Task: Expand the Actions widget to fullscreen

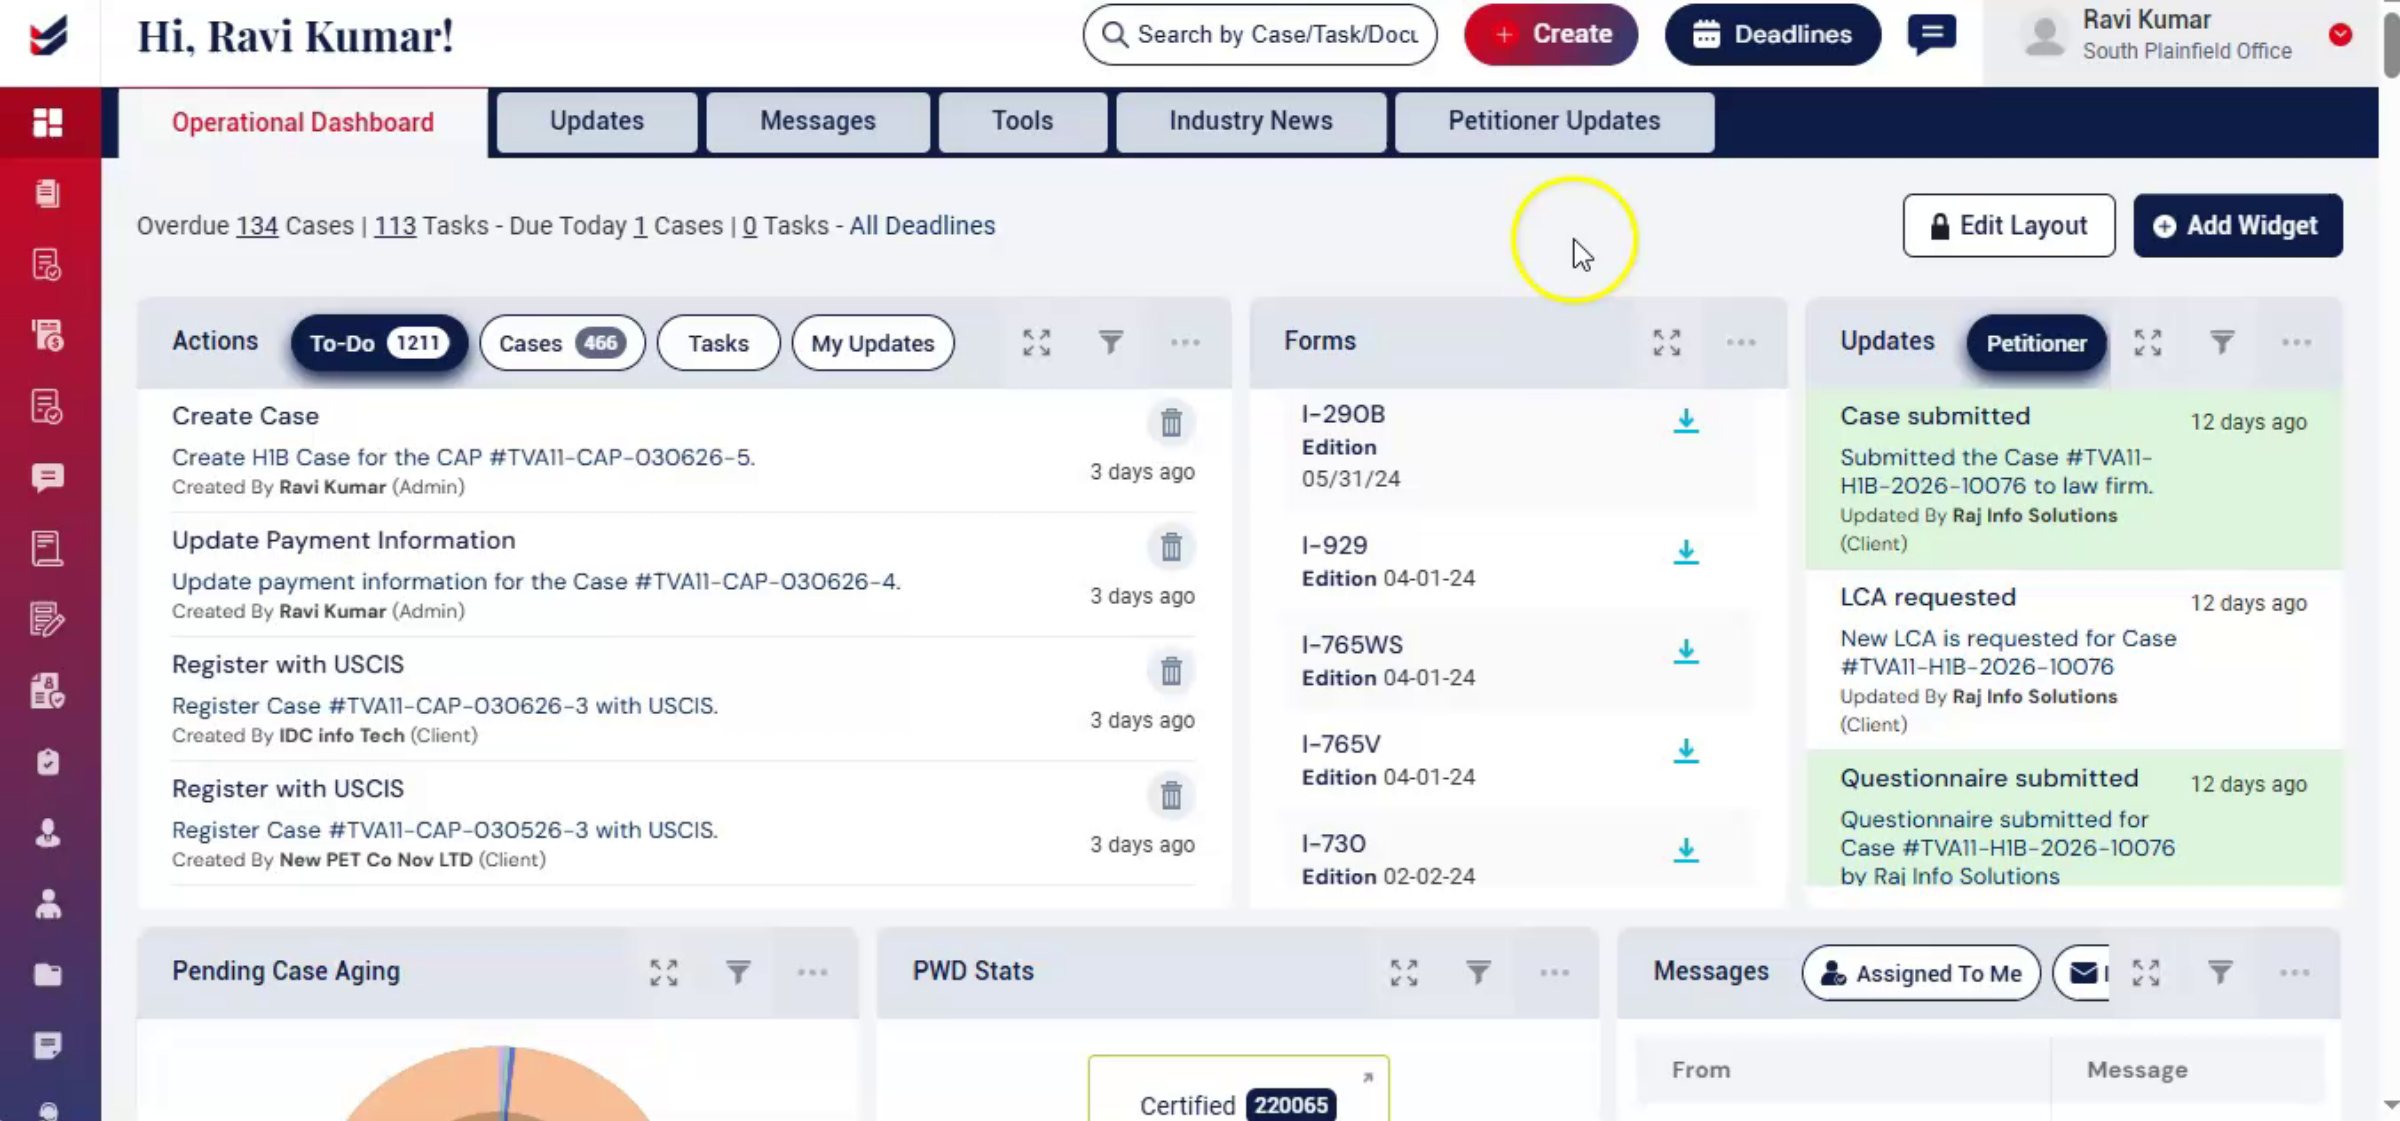Action: [1037, 343]
